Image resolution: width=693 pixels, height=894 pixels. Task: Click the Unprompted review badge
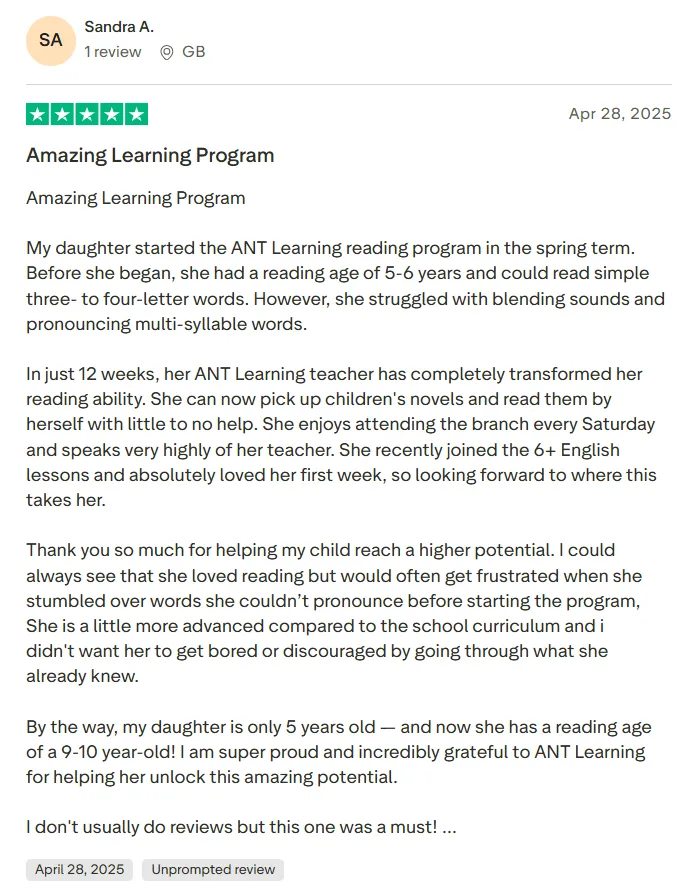pyautogui.click(x=213, y=869)
